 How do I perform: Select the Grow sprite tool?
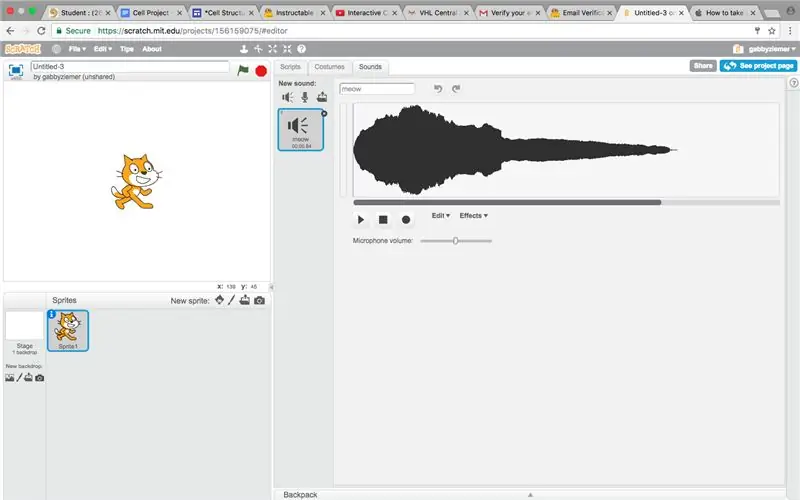click(272, 49)
